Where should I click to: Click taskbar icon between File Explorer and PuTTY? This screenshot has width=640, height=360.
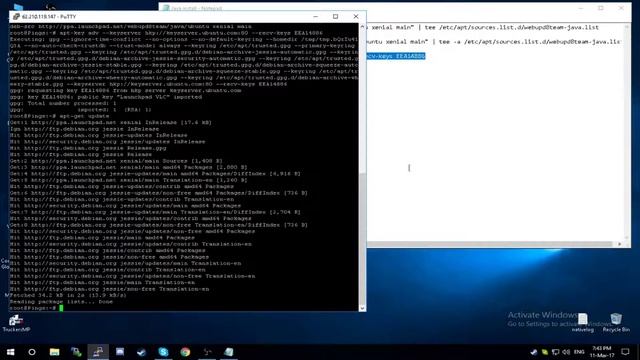(76, 352)
